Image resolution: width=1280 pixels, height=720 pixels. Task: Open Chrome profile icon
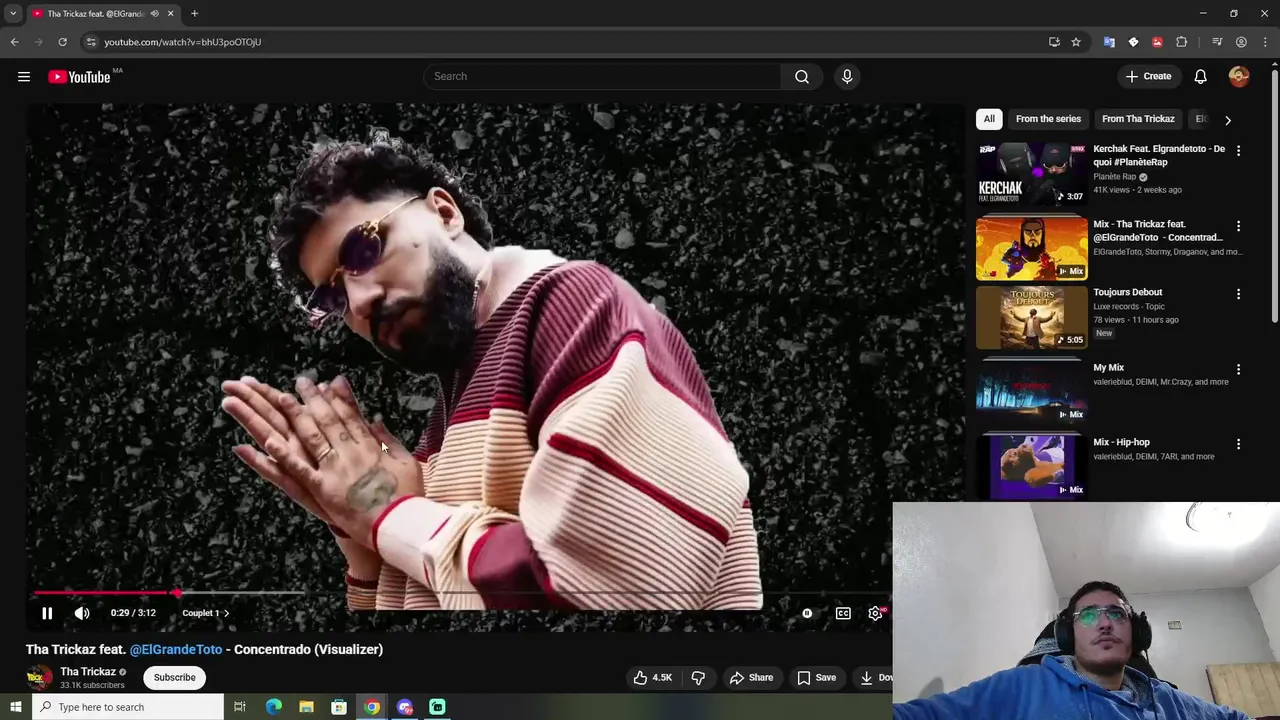[1241, 42]
